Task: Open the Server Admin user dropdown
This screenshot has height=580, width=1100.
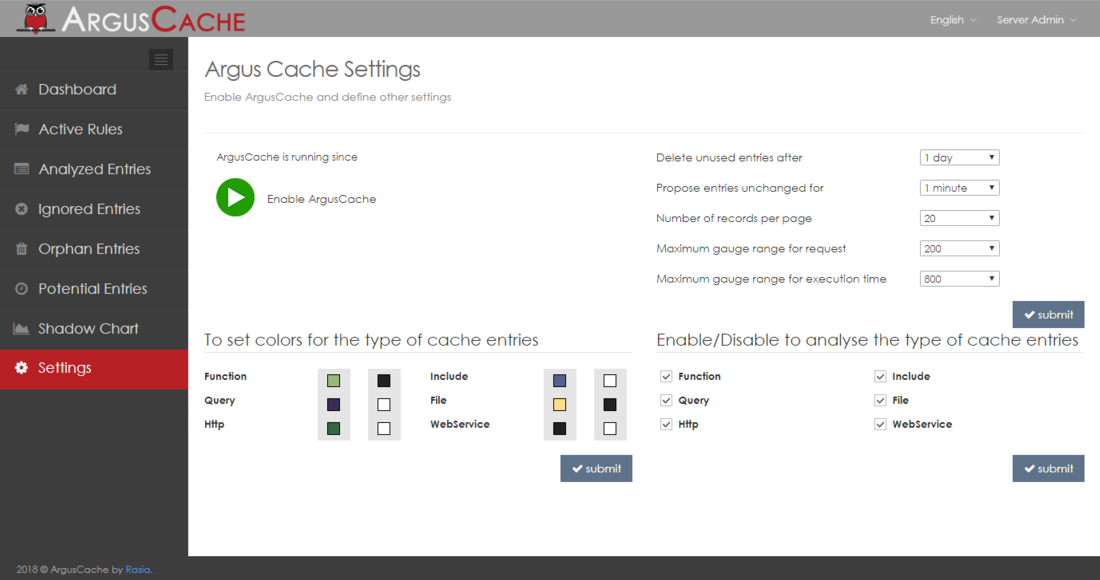Action: click(x=1036, y=20)
